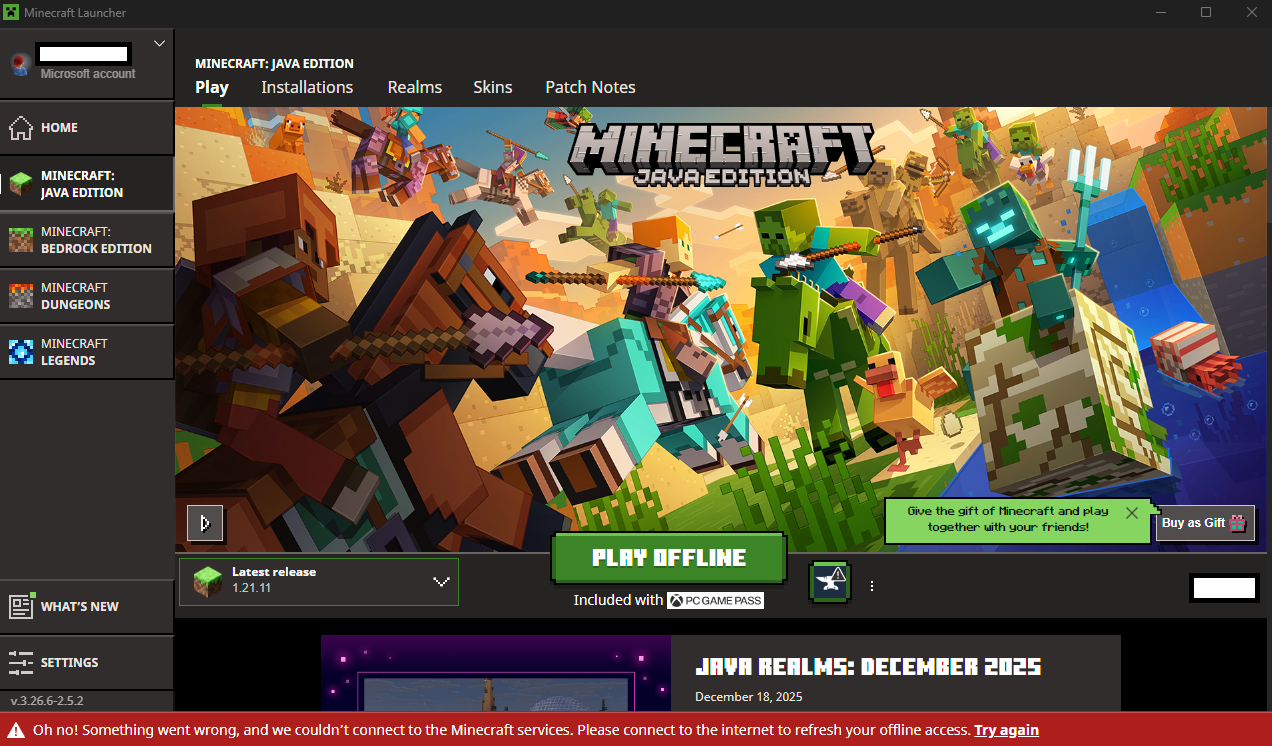The image size is (1272, 746).
Task: Open Minecraft Legends in sidebar
Action: click(87, 352)
